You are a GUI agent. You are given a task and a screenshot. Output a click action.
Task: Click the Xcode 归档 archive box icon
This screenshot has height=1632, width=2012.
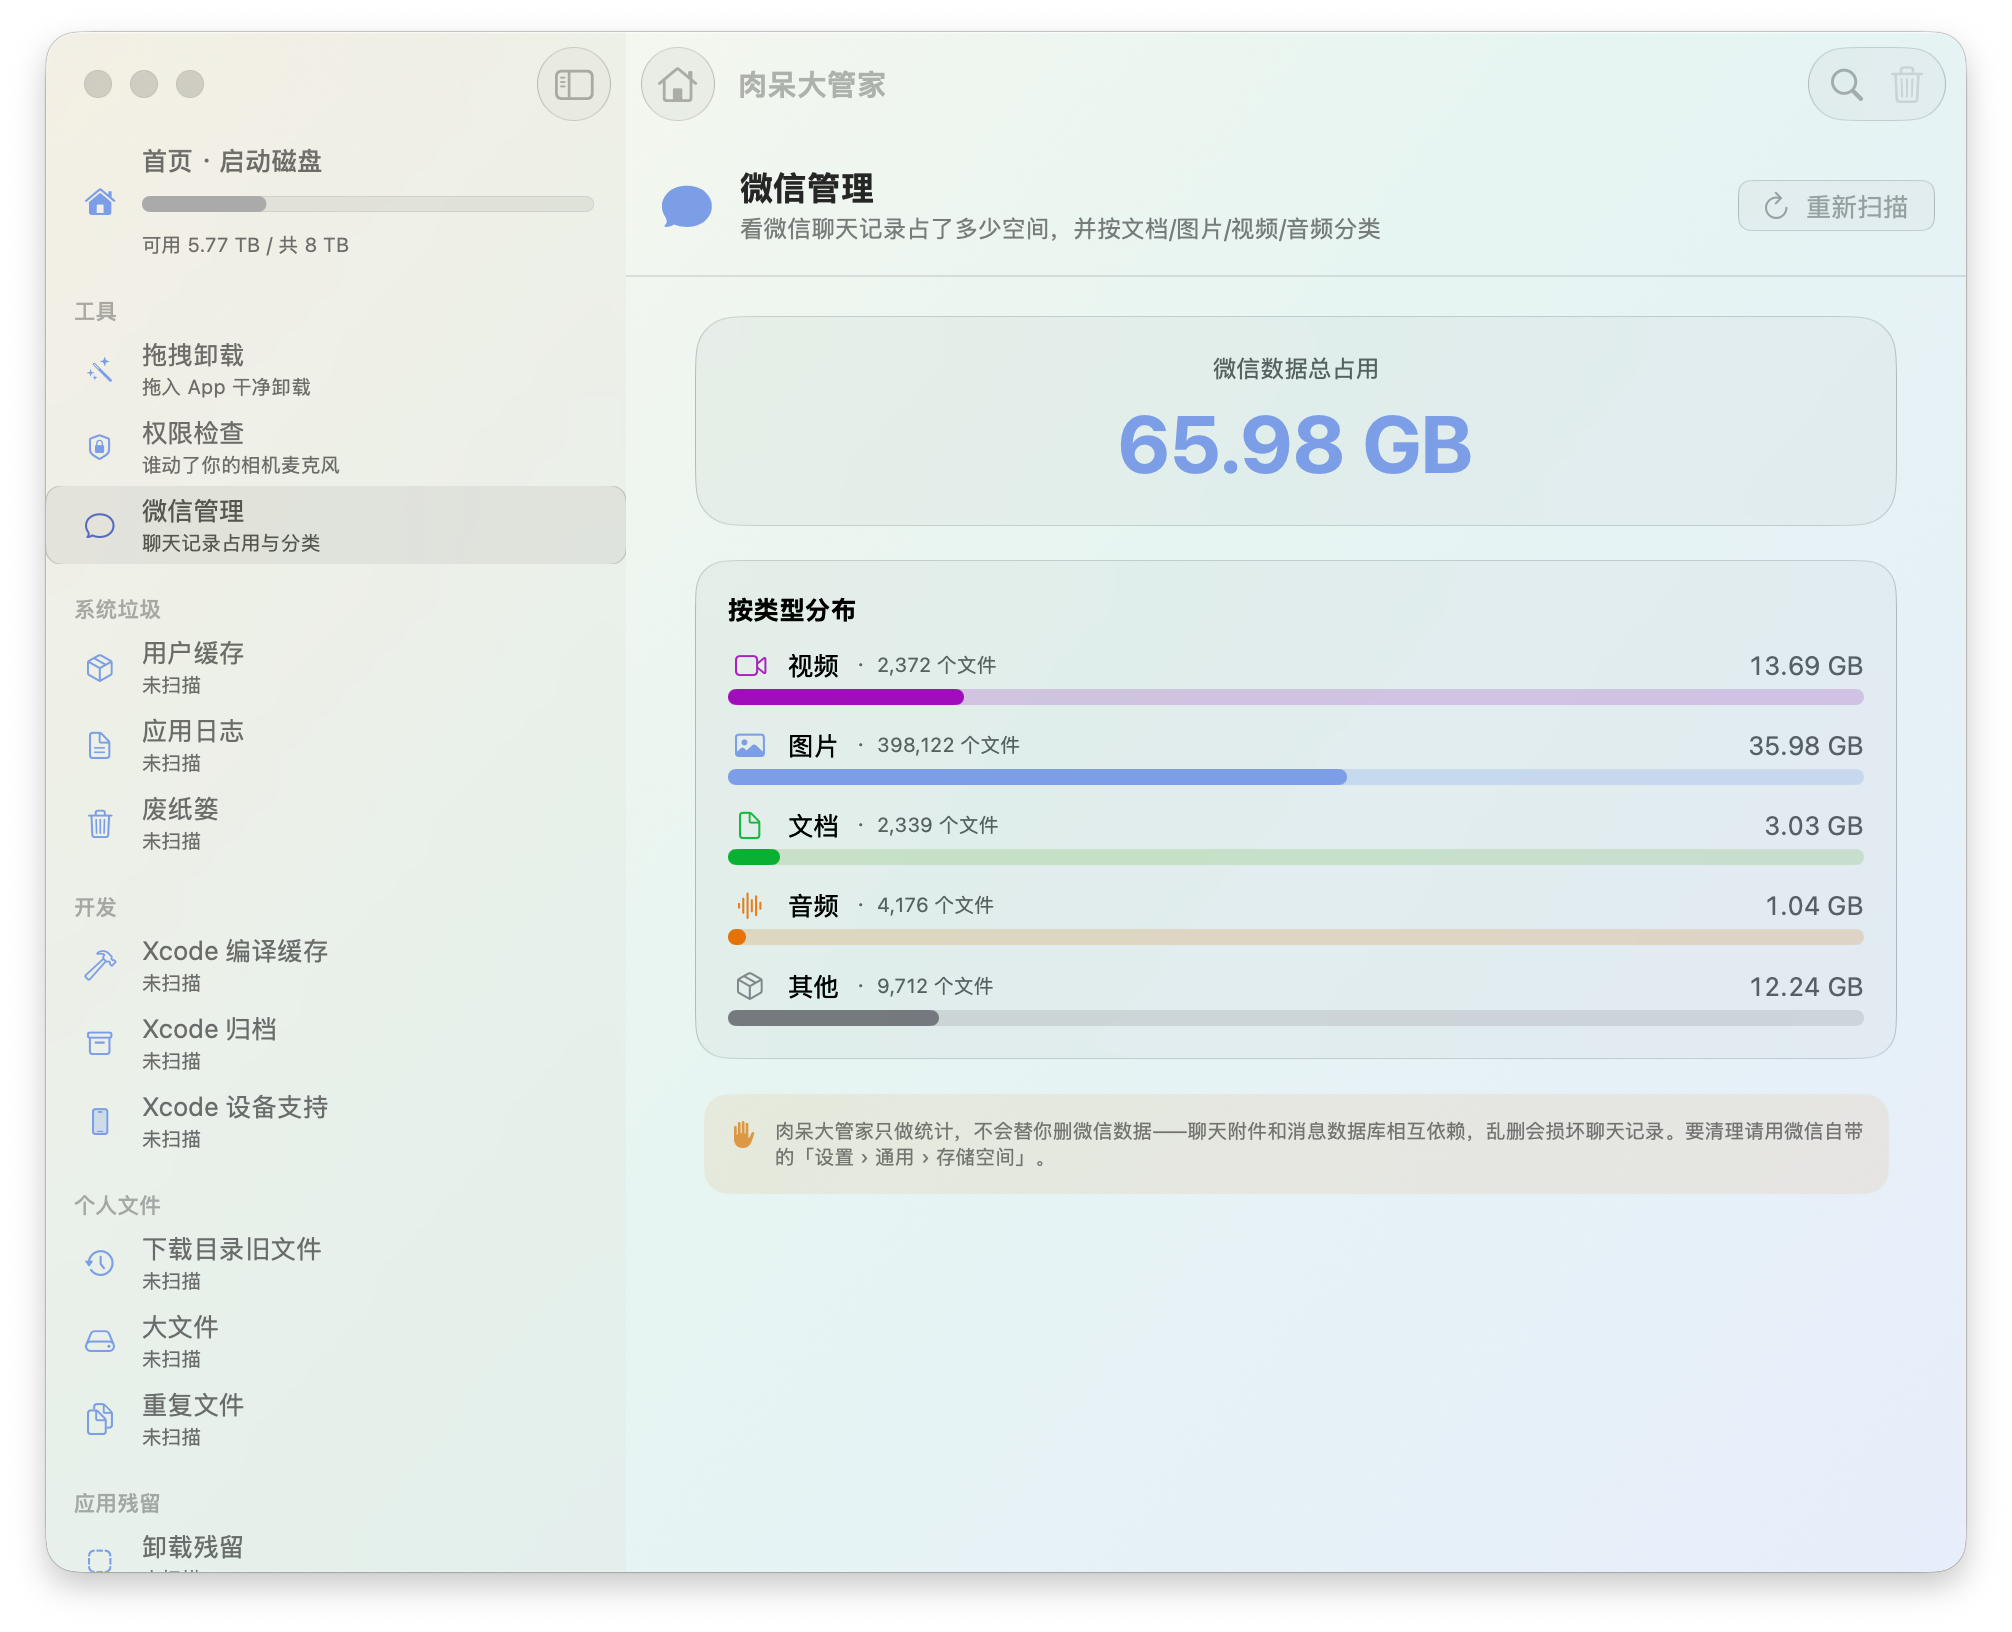[100, 1044]
